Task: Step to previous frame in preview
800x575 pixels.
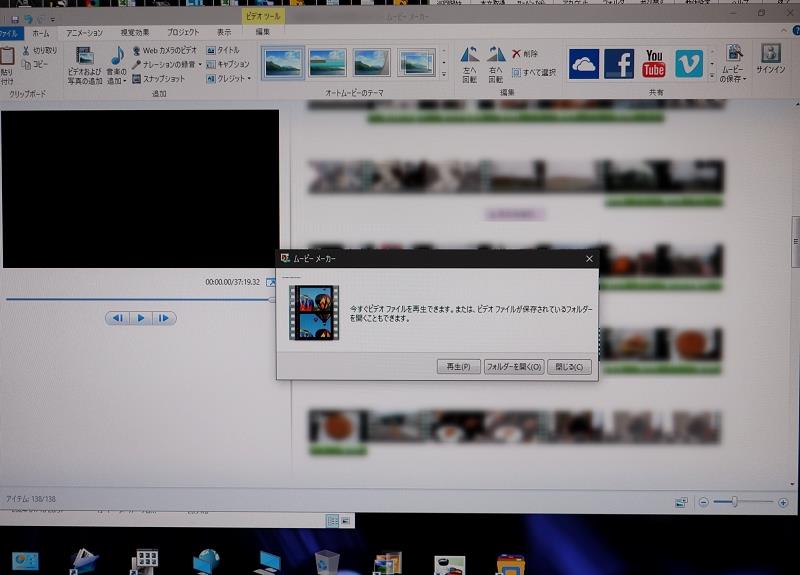Action: tap(118, 318)
